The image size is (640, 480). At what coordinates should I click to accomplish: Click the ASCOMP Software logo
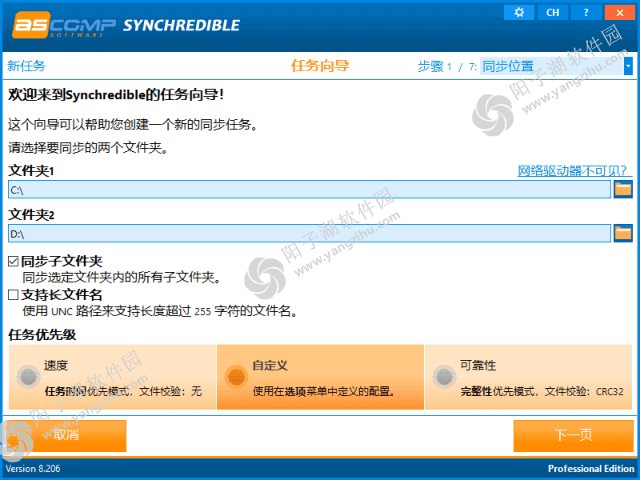[x=64, y=25]
